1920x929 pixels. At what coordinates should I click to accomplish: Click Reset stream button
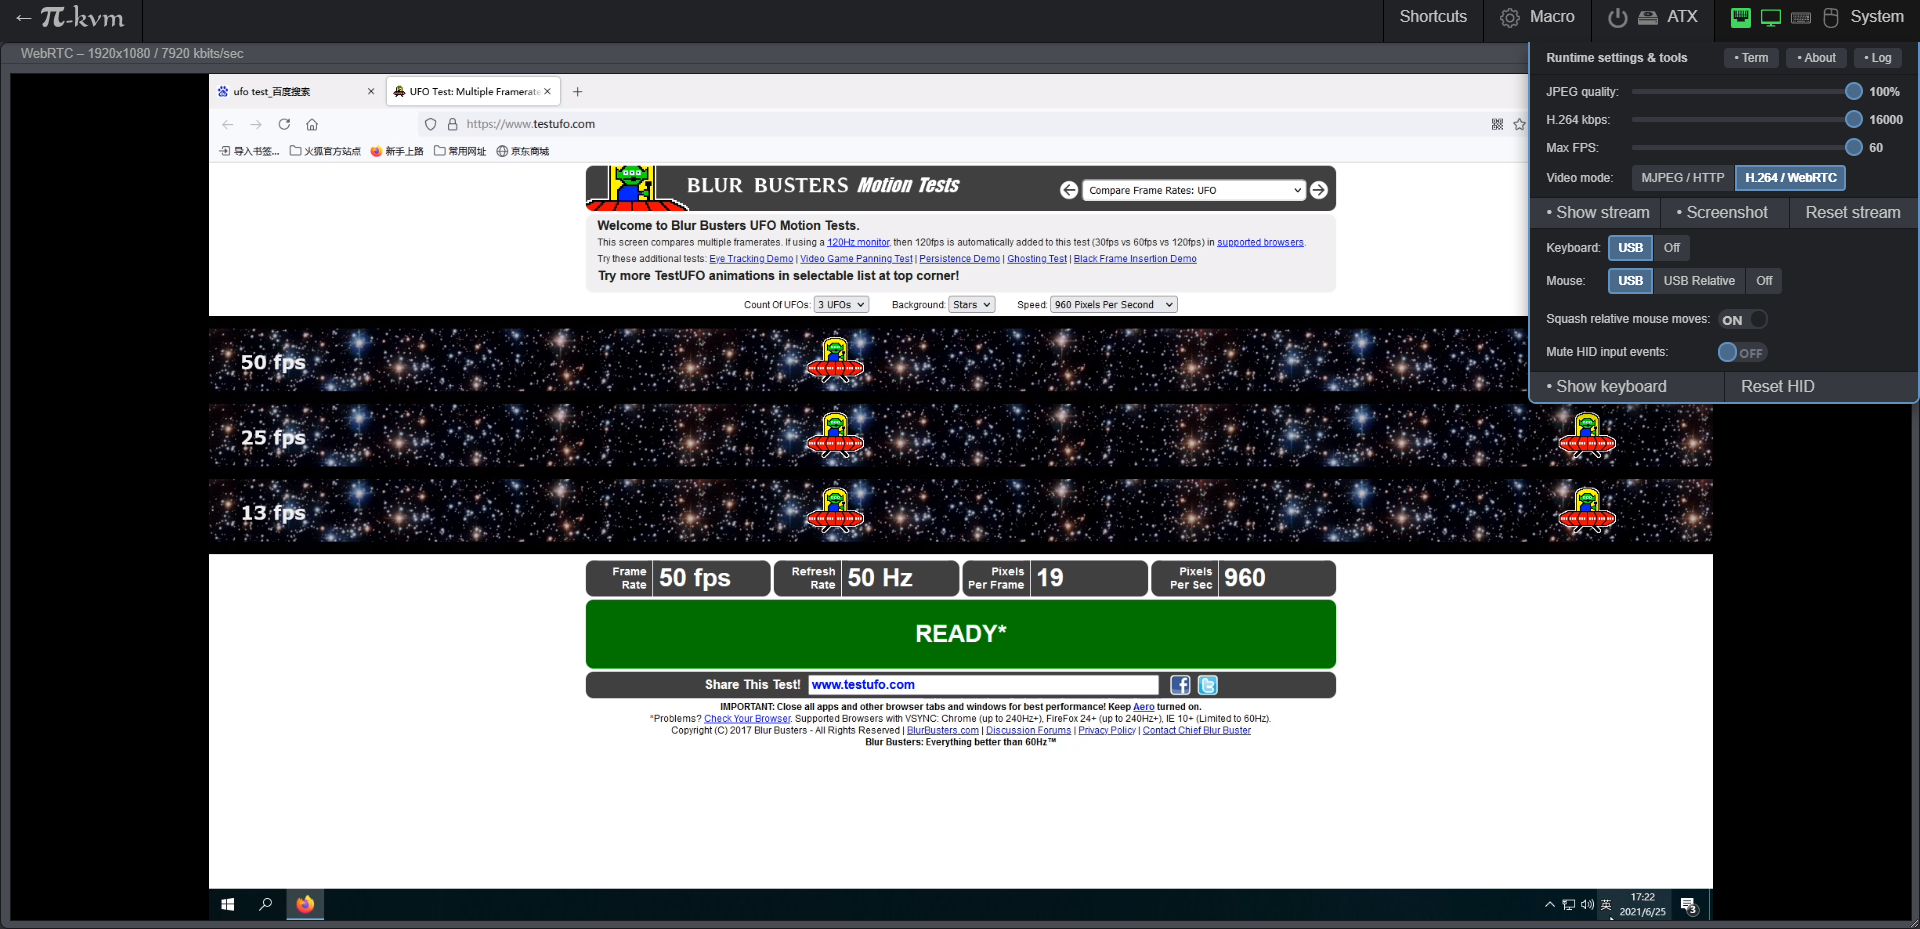pyautogui.click(x=1852, y=213)
